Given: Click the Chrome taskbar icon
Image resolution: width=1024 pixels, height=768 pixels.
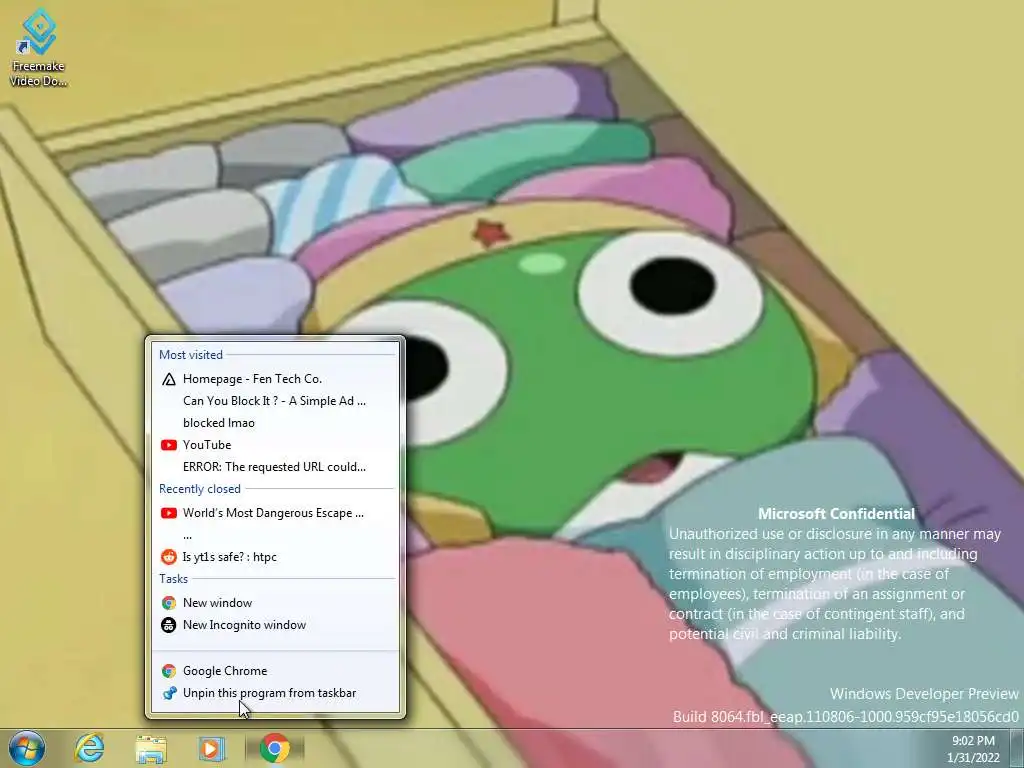Looking at the screenshot, I should pos(275,748).
